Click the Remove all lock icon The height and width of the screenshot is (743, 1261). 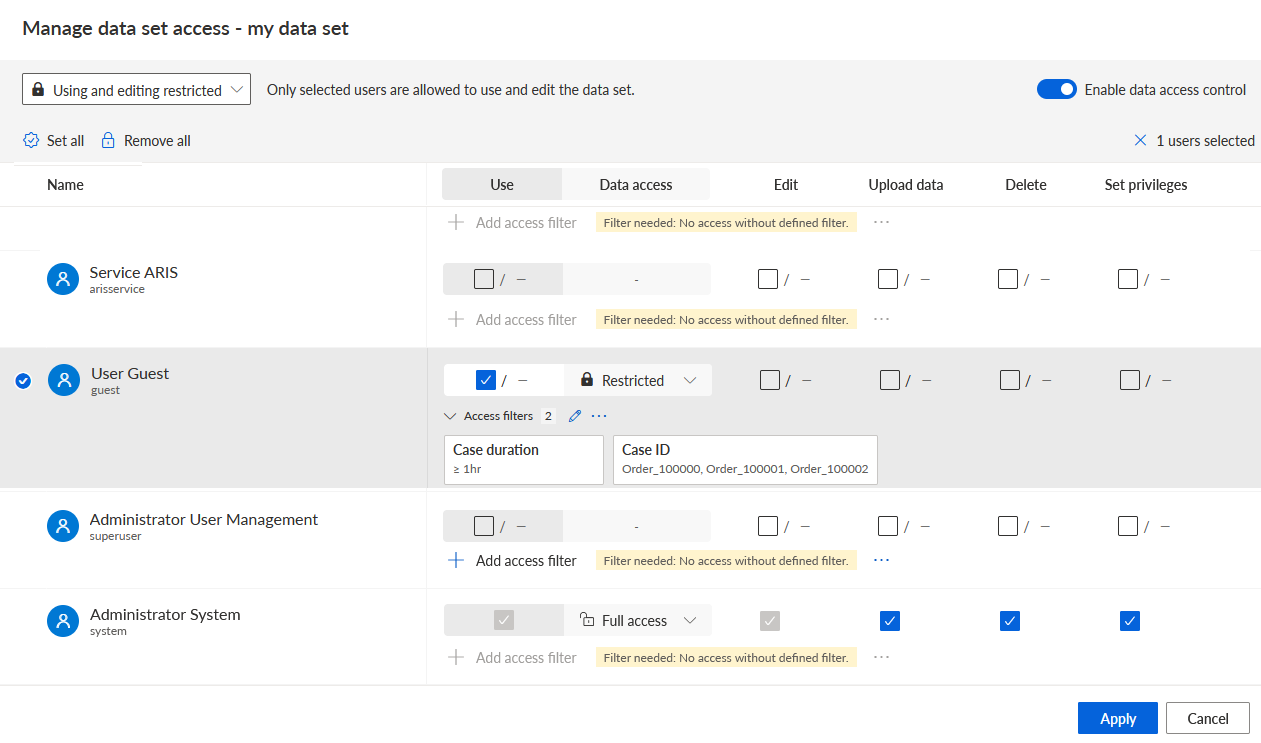click(108, 140)
